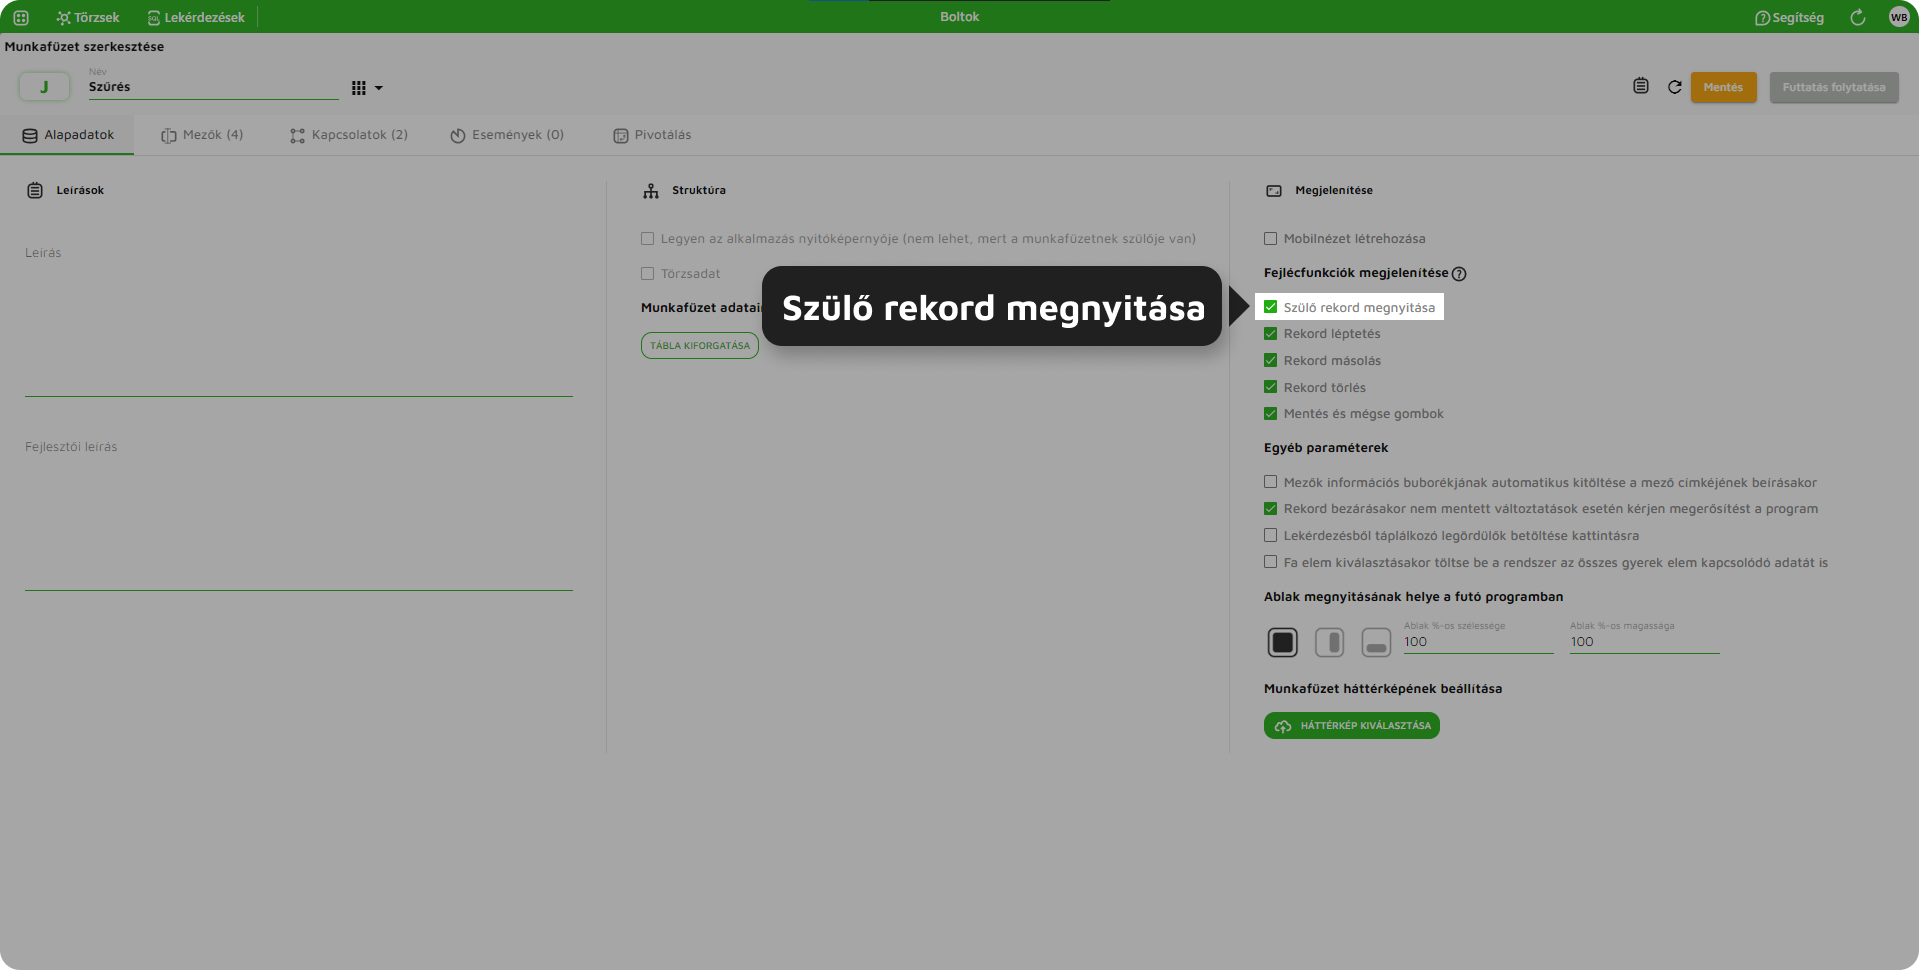
Task: Click the Mentés button
Action: [x=1723, y=87]
